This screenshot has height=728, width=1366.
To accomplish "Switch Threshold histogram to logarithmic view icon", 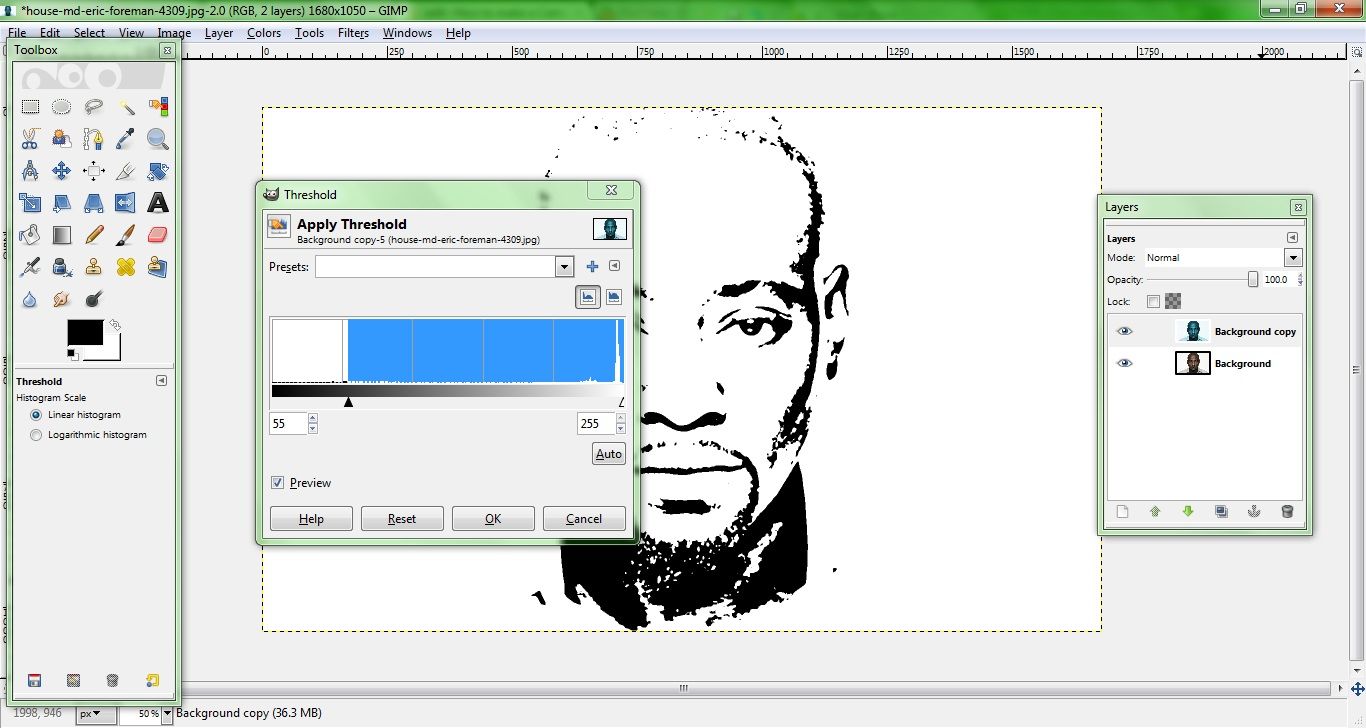I will click(x=613, y=297).
